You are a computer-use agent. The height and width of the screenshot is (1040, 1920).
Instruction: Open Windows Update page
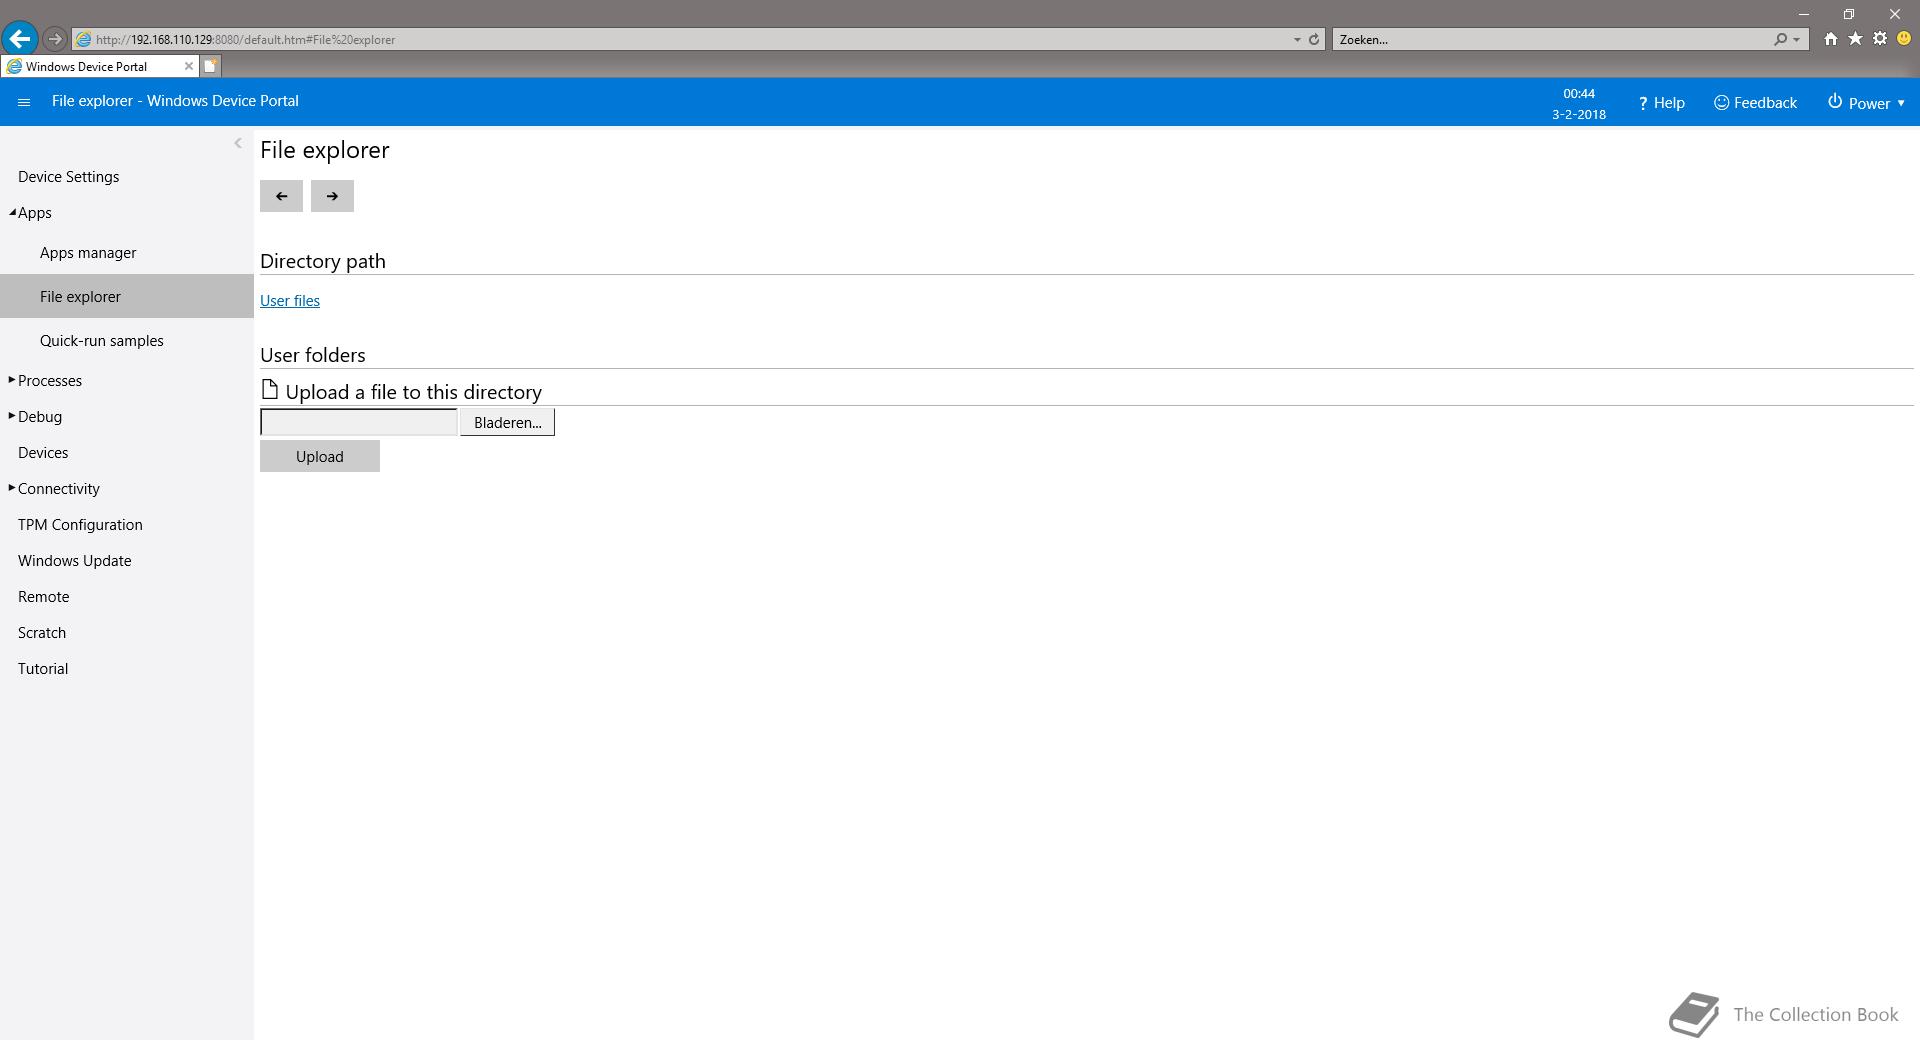click(x=74, y=561)
